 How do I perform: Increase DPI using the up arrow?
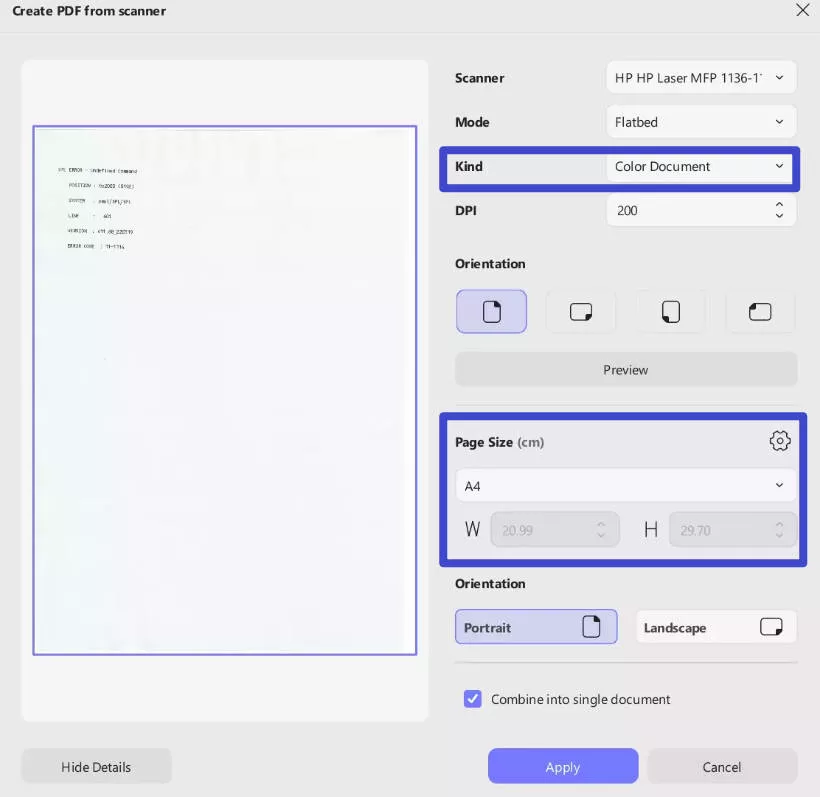point(778,204)
